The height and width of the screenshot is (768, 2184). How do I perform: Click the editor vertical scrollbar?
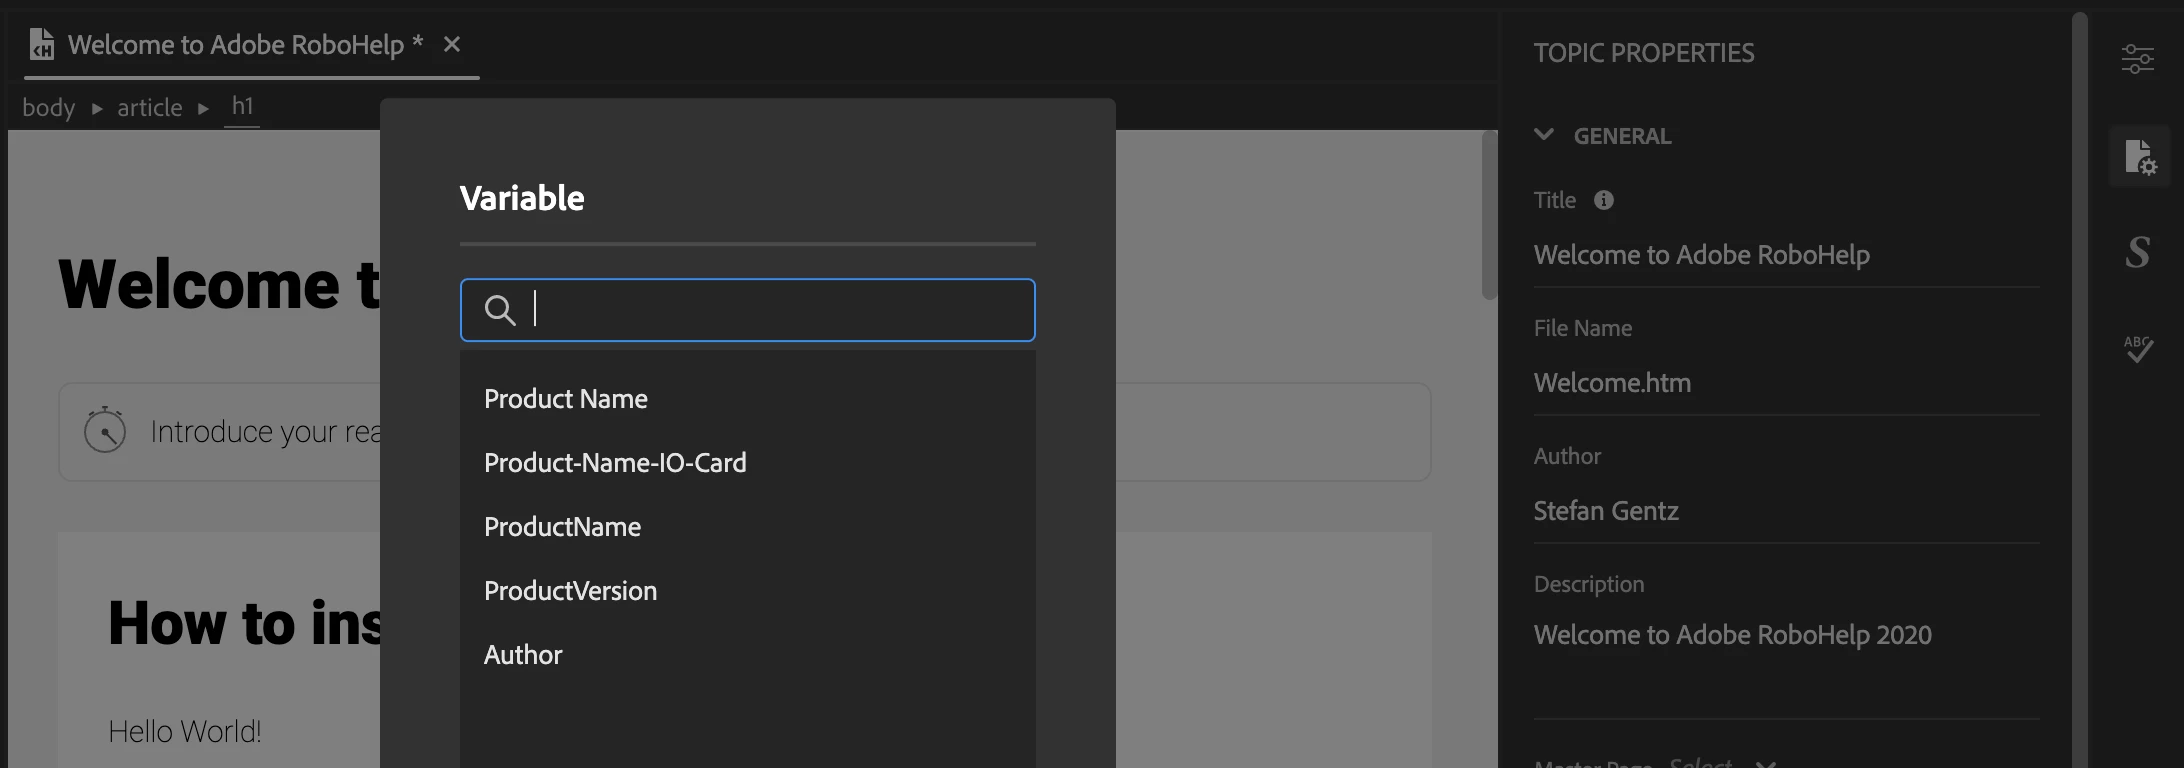(1489, 215)
